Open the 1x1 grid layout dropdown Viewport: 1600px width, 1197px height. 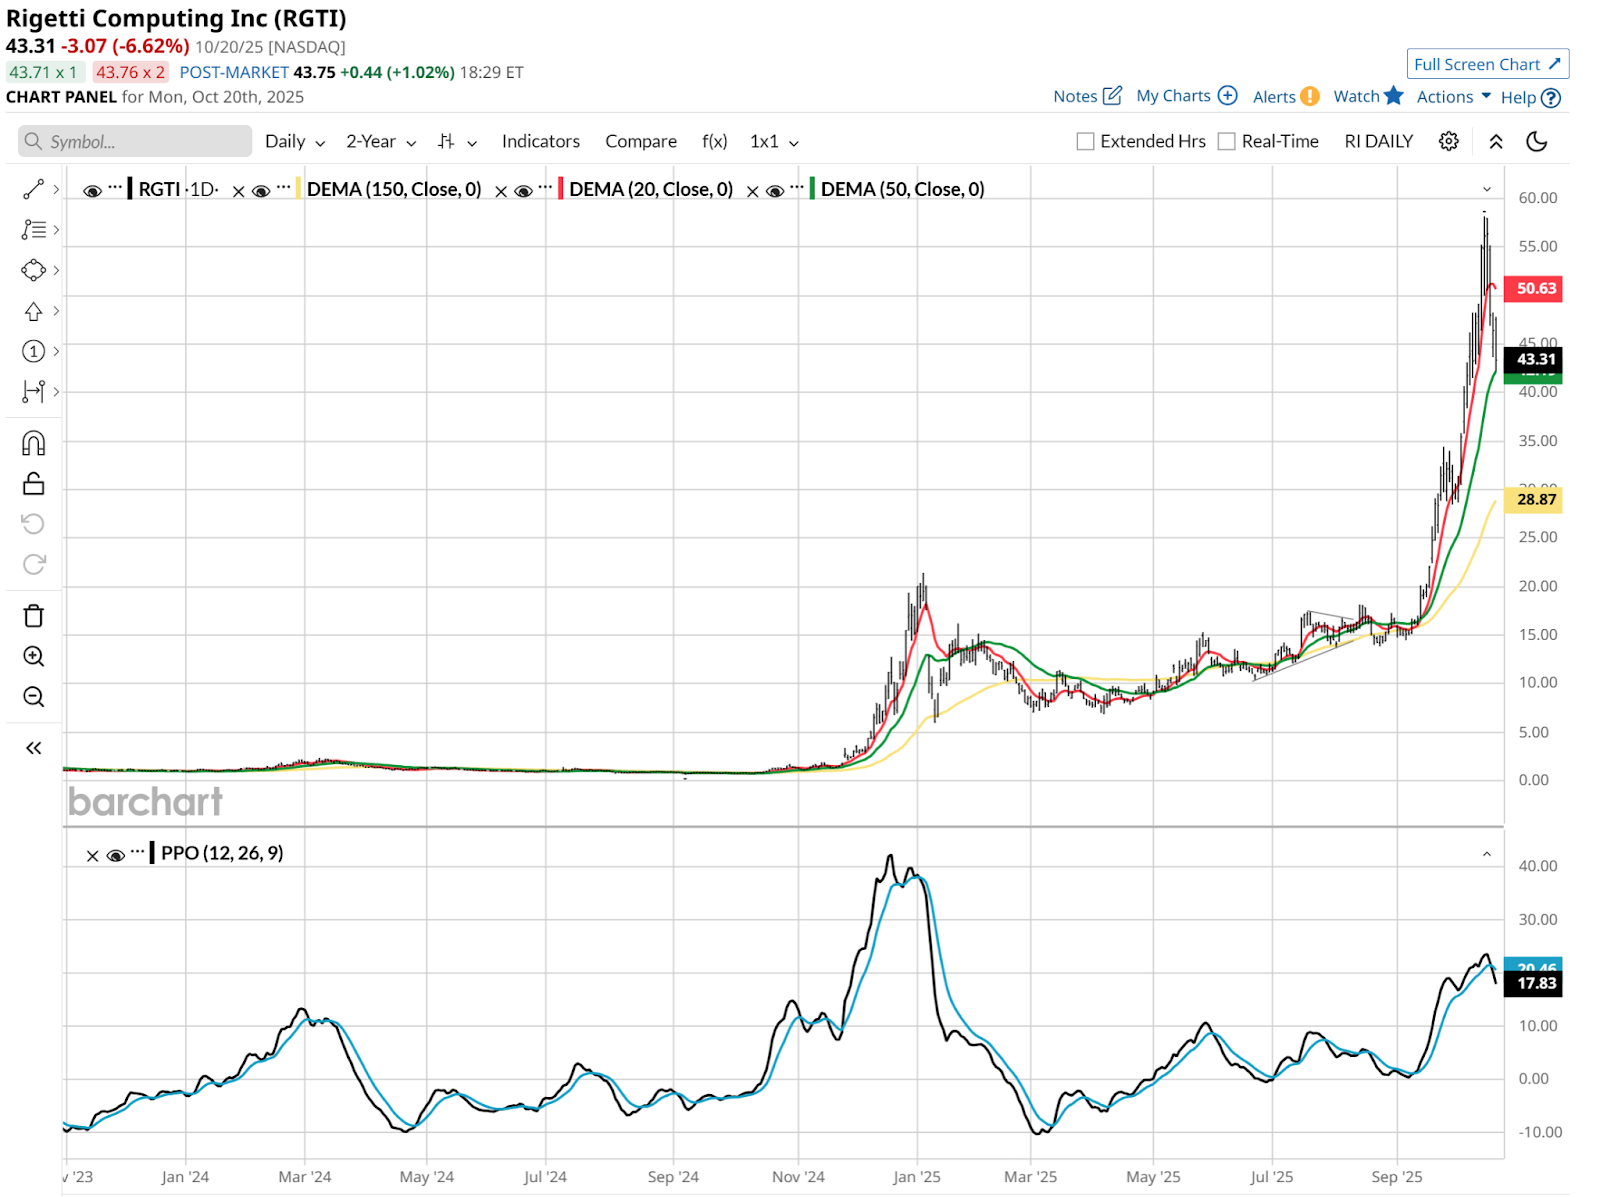pyautogui.click(x=774, y=141)
